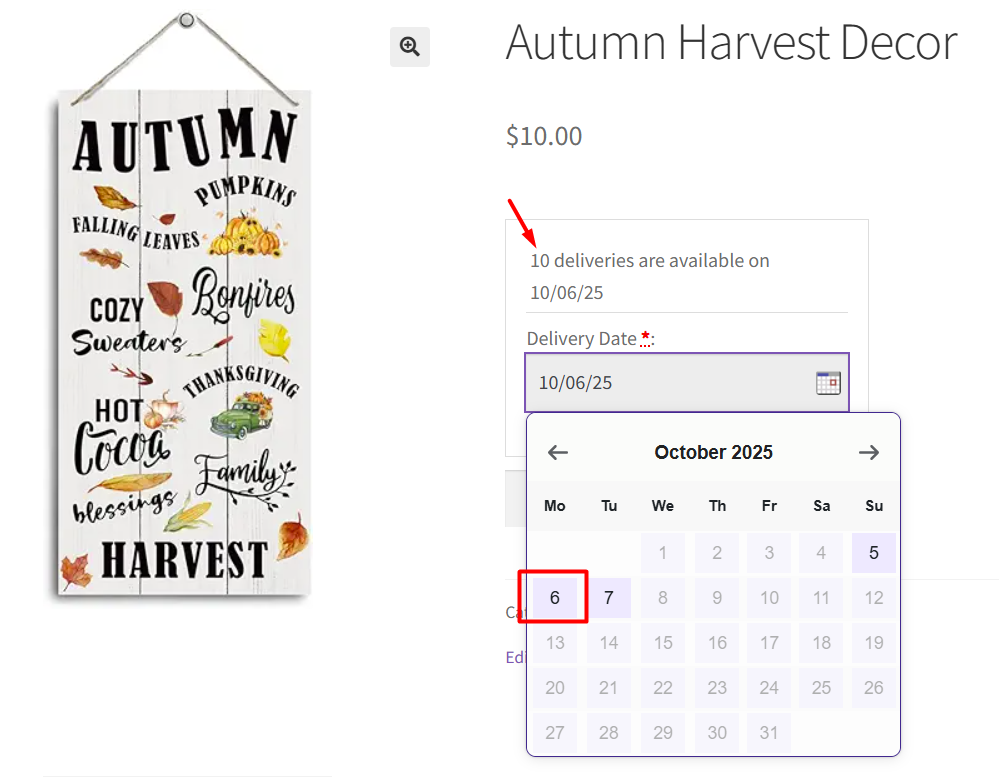Click the October 2025 month title
The width and height of the screenshot is (999, 778).
click(713, 452)
